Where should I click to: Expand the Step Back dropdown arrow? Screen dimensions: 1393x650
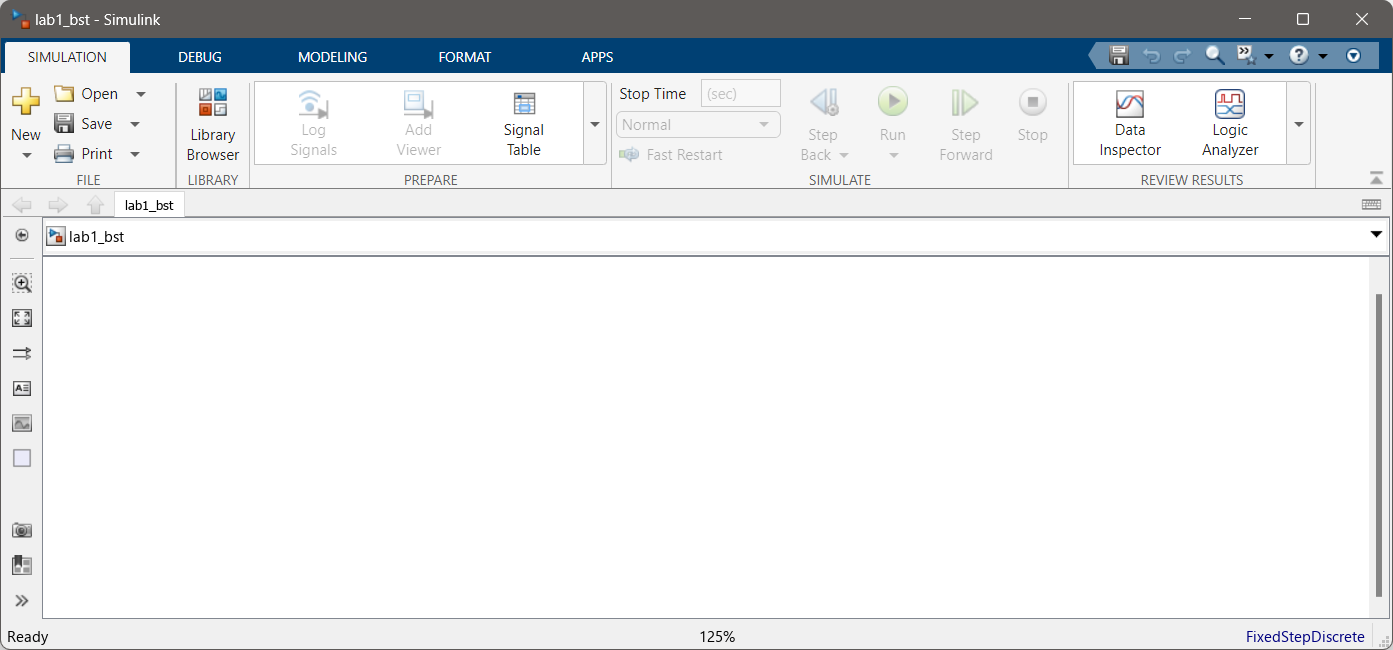844,155
